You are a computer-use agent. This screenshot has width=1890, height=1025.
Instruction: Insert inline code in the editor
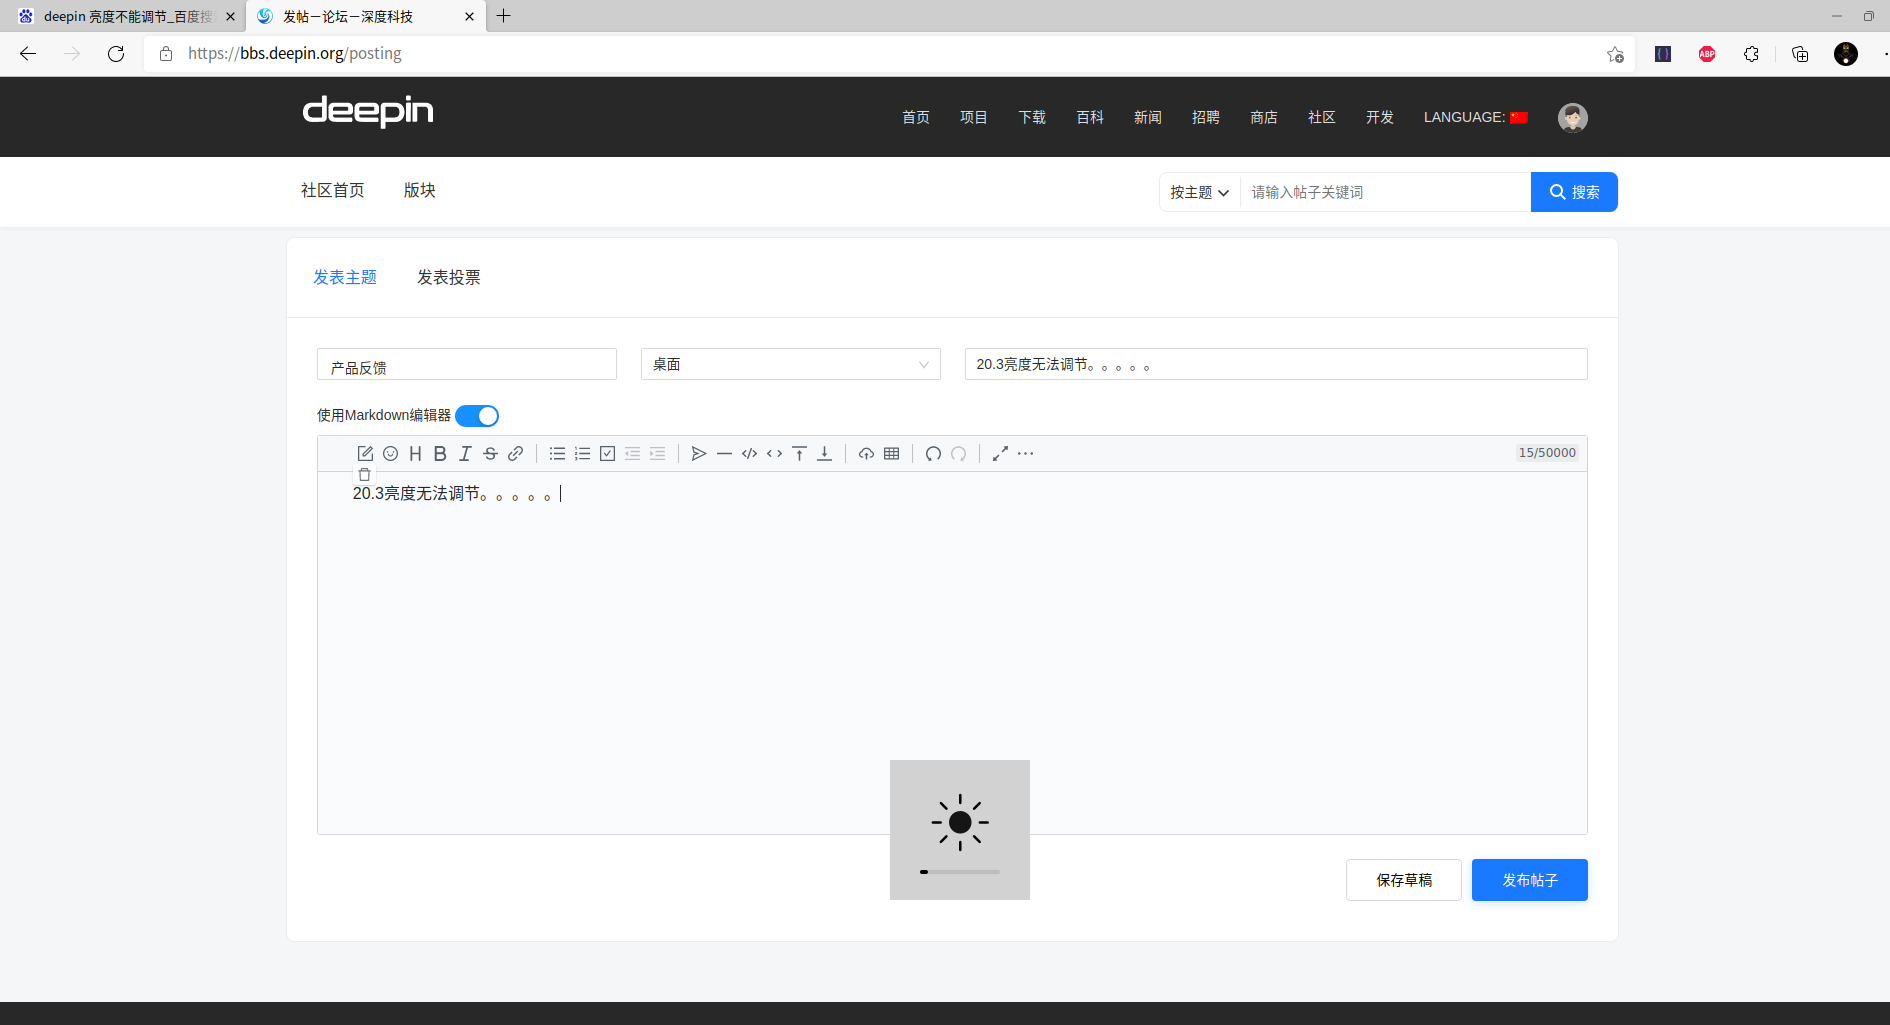point(774,454)
